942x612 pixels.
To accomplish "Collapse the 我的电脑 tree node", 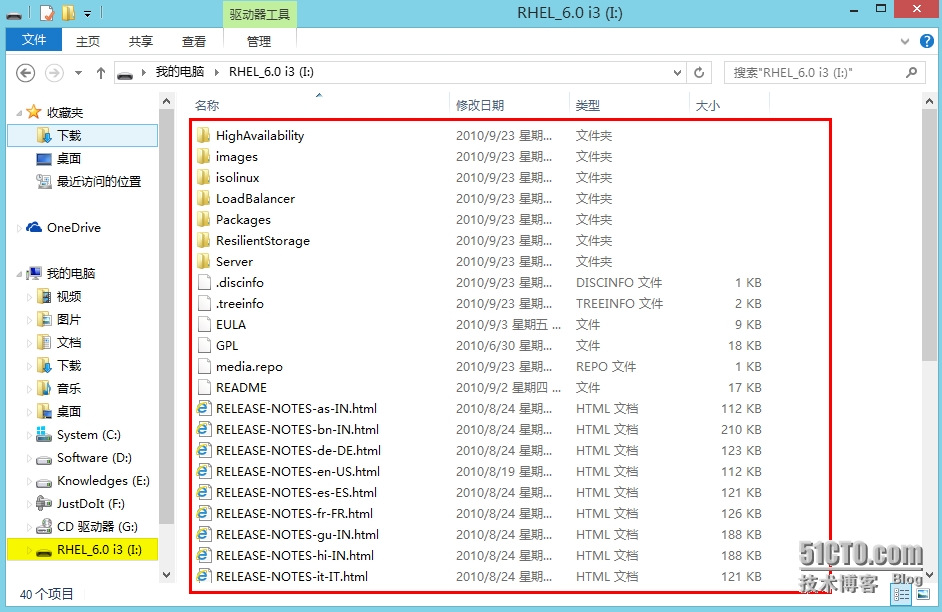I will (x=20, y=274).
